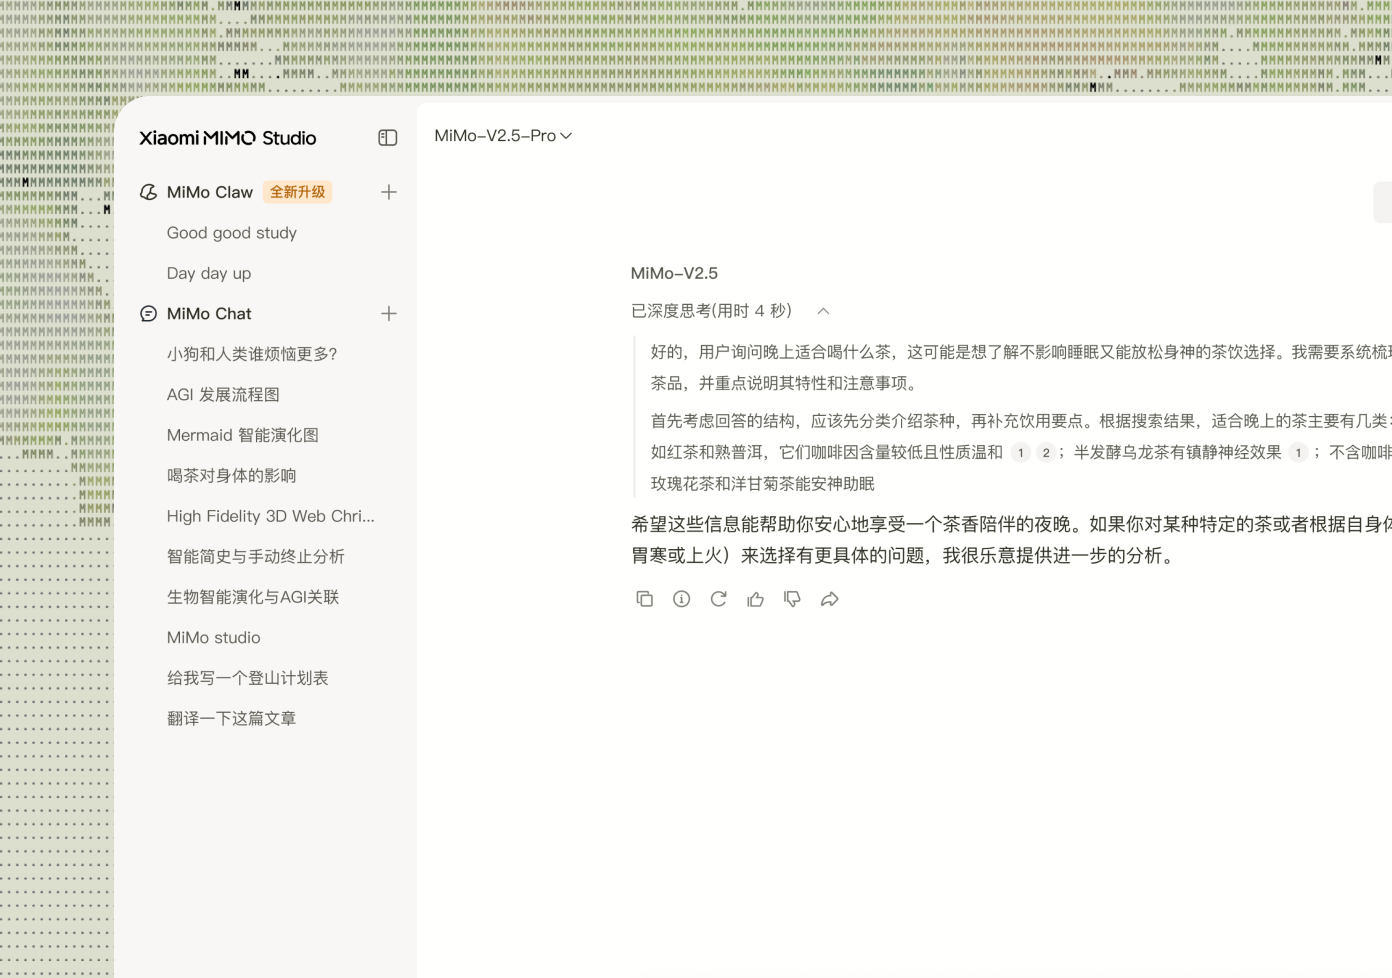1392x978 pixels.
Task: Open chat 小狗和人类谁烦恼更多?
Action: click(252, 354)
